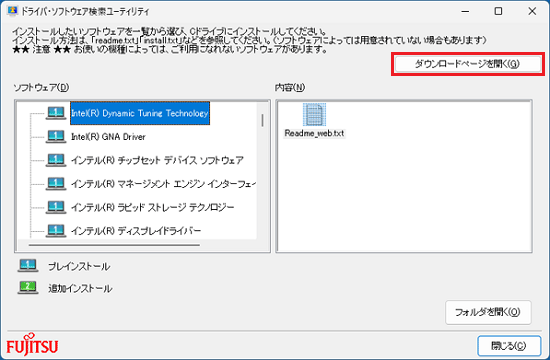Close the window with the X button
This screenshot has height=360, width=550.
532,11
